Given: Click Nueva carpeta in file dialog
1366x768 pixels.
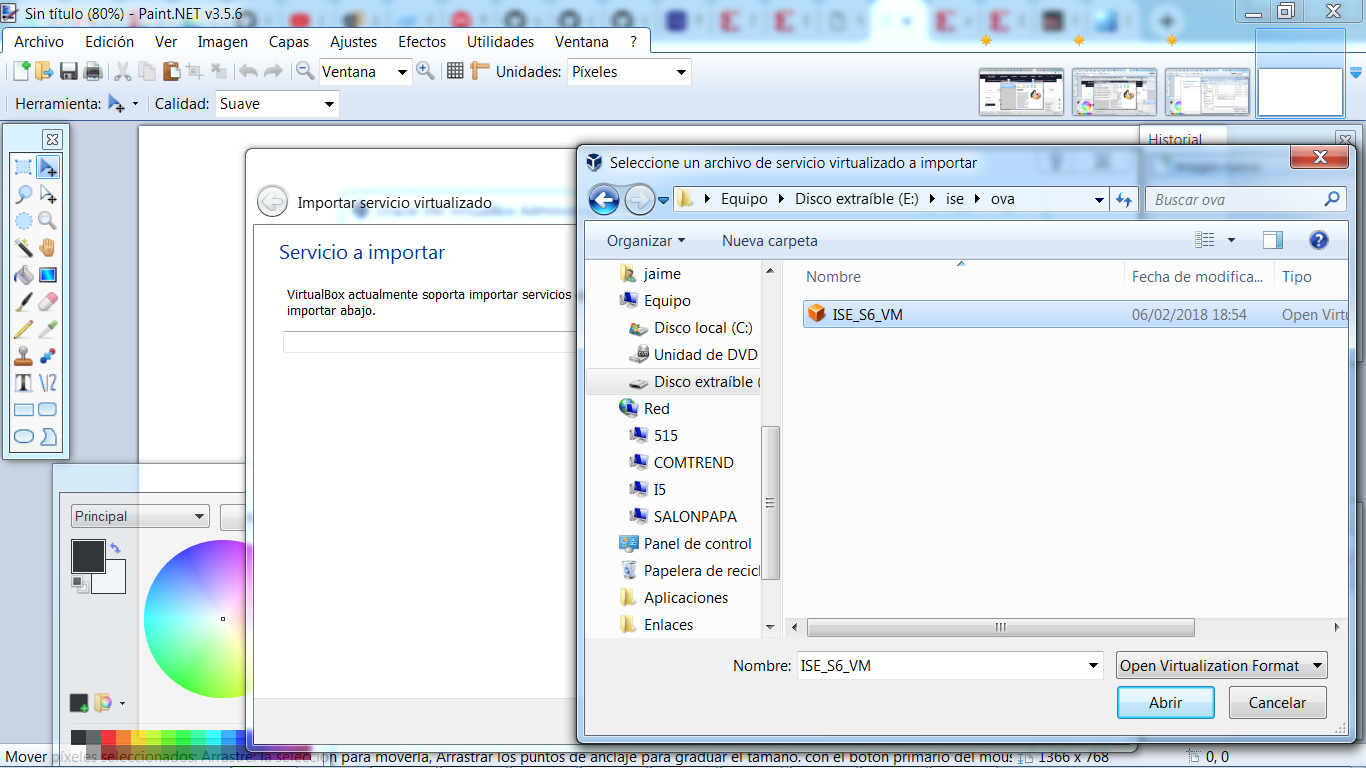Looking at the screenshot, I should [x=769, y=241].
